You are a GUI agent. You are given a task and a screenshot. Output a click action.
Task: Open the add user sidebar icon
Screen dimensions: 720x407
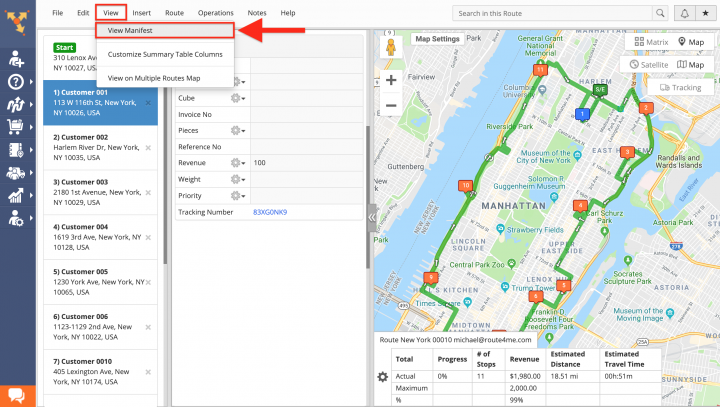[16, 59]
